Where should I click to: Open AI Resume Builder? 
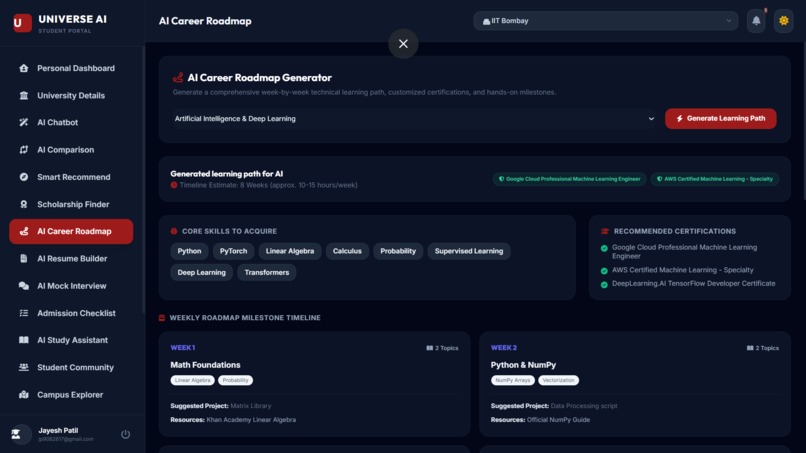71,259
